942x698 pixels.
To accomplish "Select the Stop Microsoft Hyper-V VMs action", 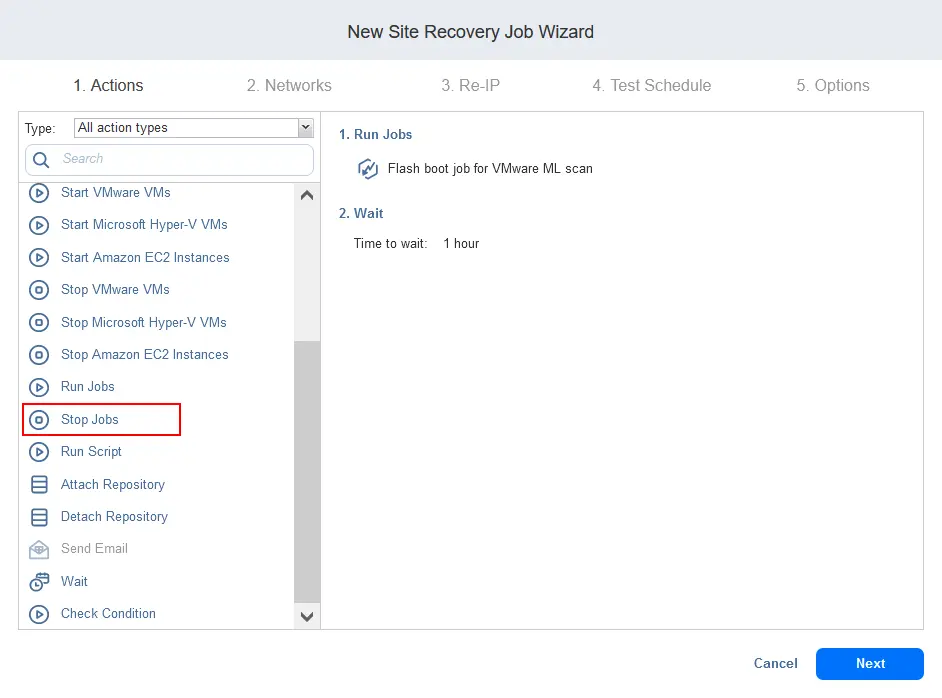I will point(144,323).
